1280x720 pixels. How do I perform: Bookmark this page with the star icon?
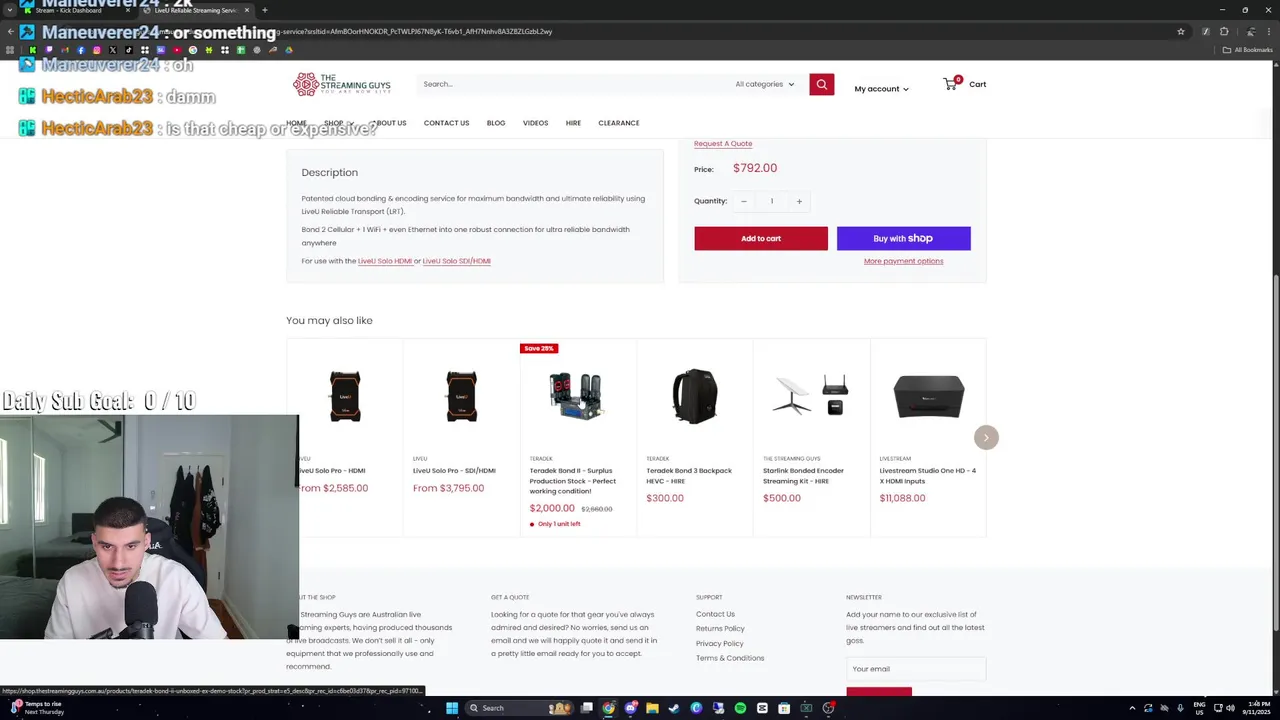1181,31
